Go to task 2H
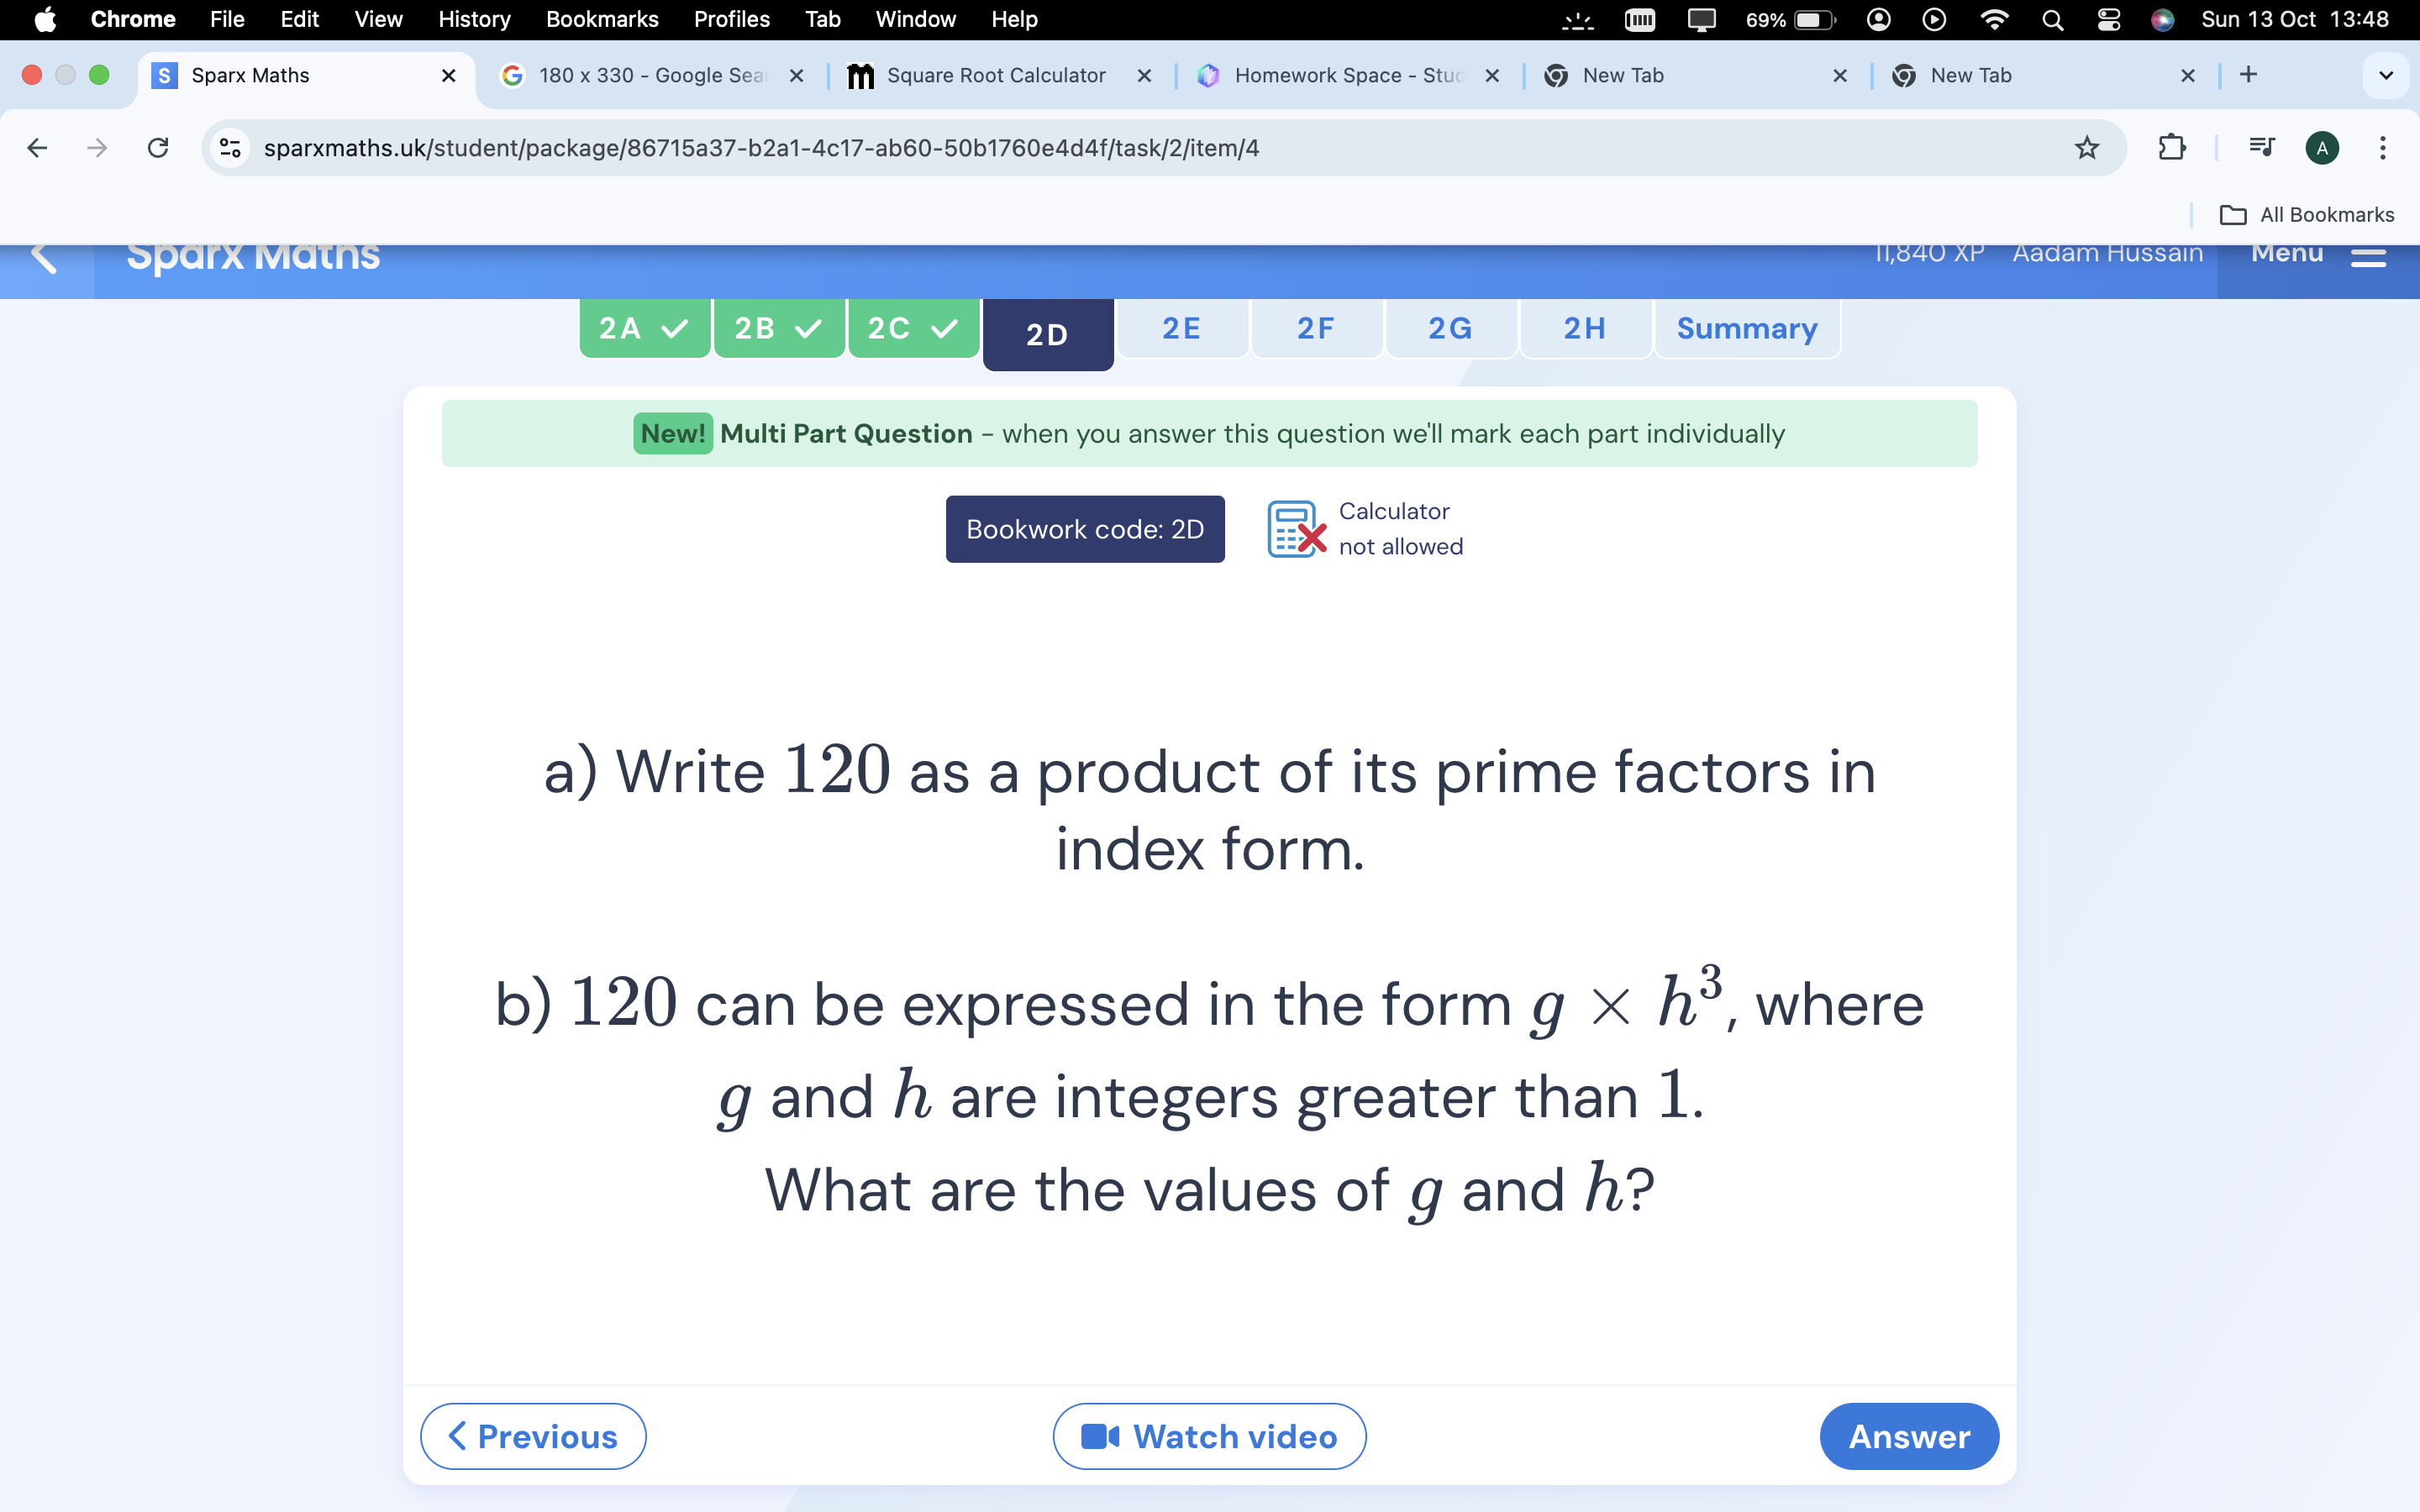This screenshot has height=1512, width=2420. point(1585,328)
